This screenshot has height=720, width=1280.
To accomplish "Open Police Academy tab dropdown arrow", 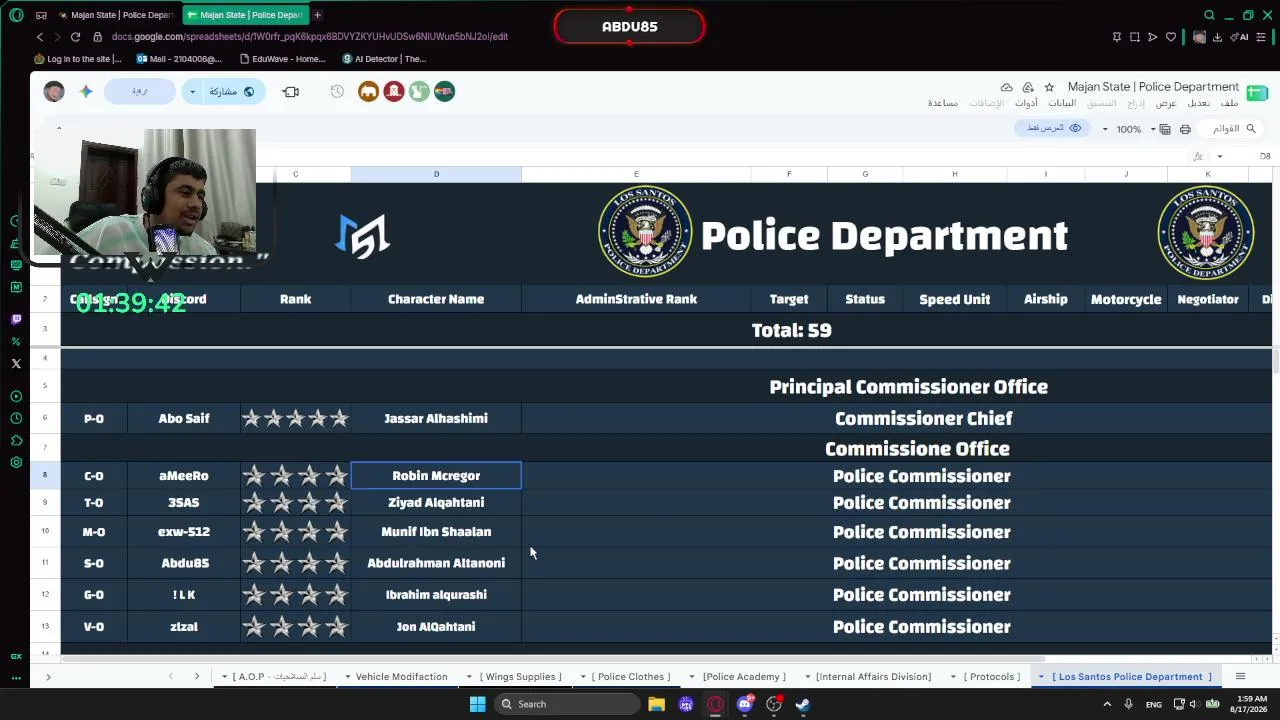I will [692, 677].
